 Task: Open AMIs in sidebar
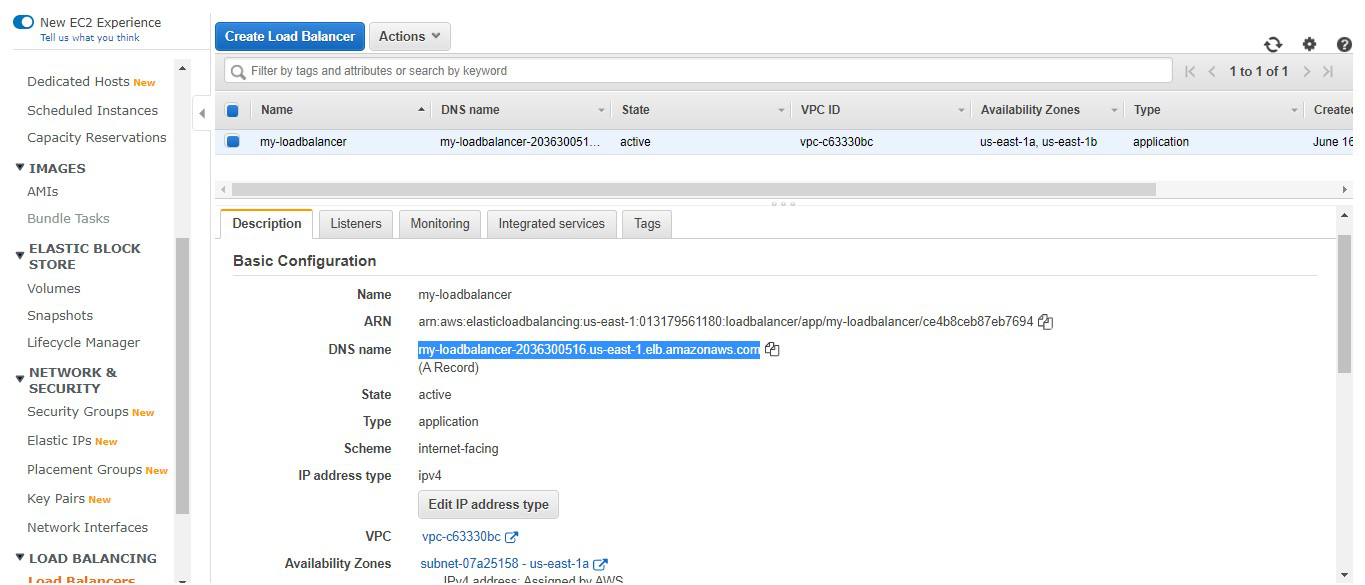point(43,191)
